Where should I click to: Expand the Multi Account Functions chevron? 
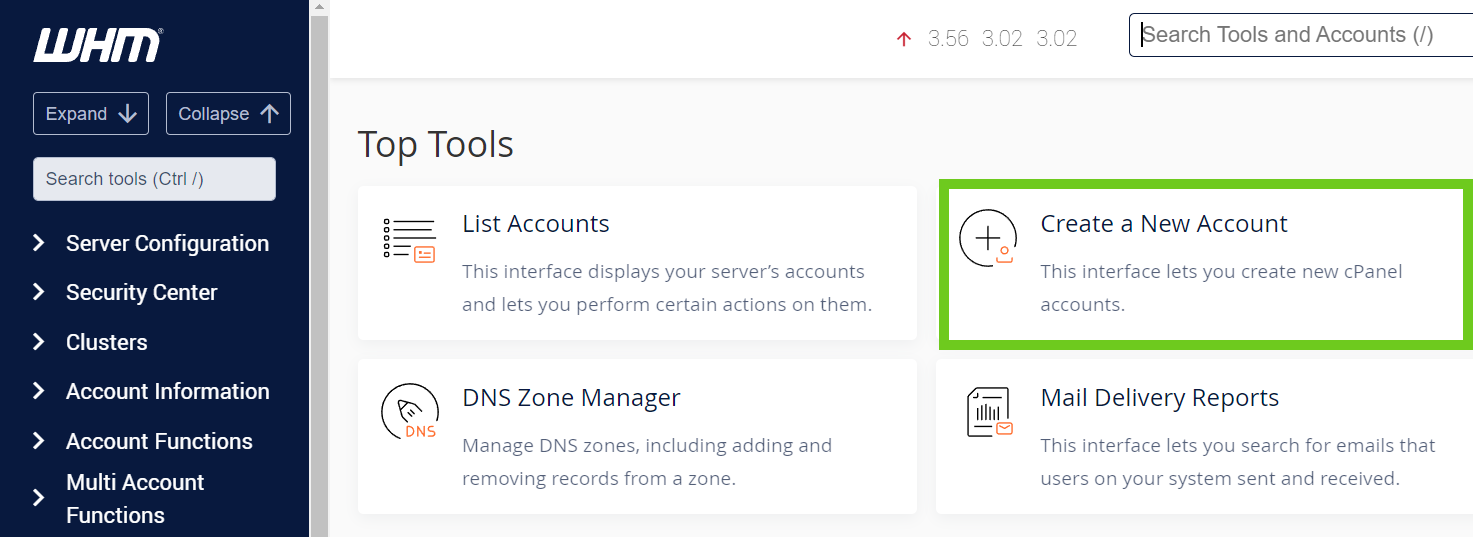[x=39, y=498]
